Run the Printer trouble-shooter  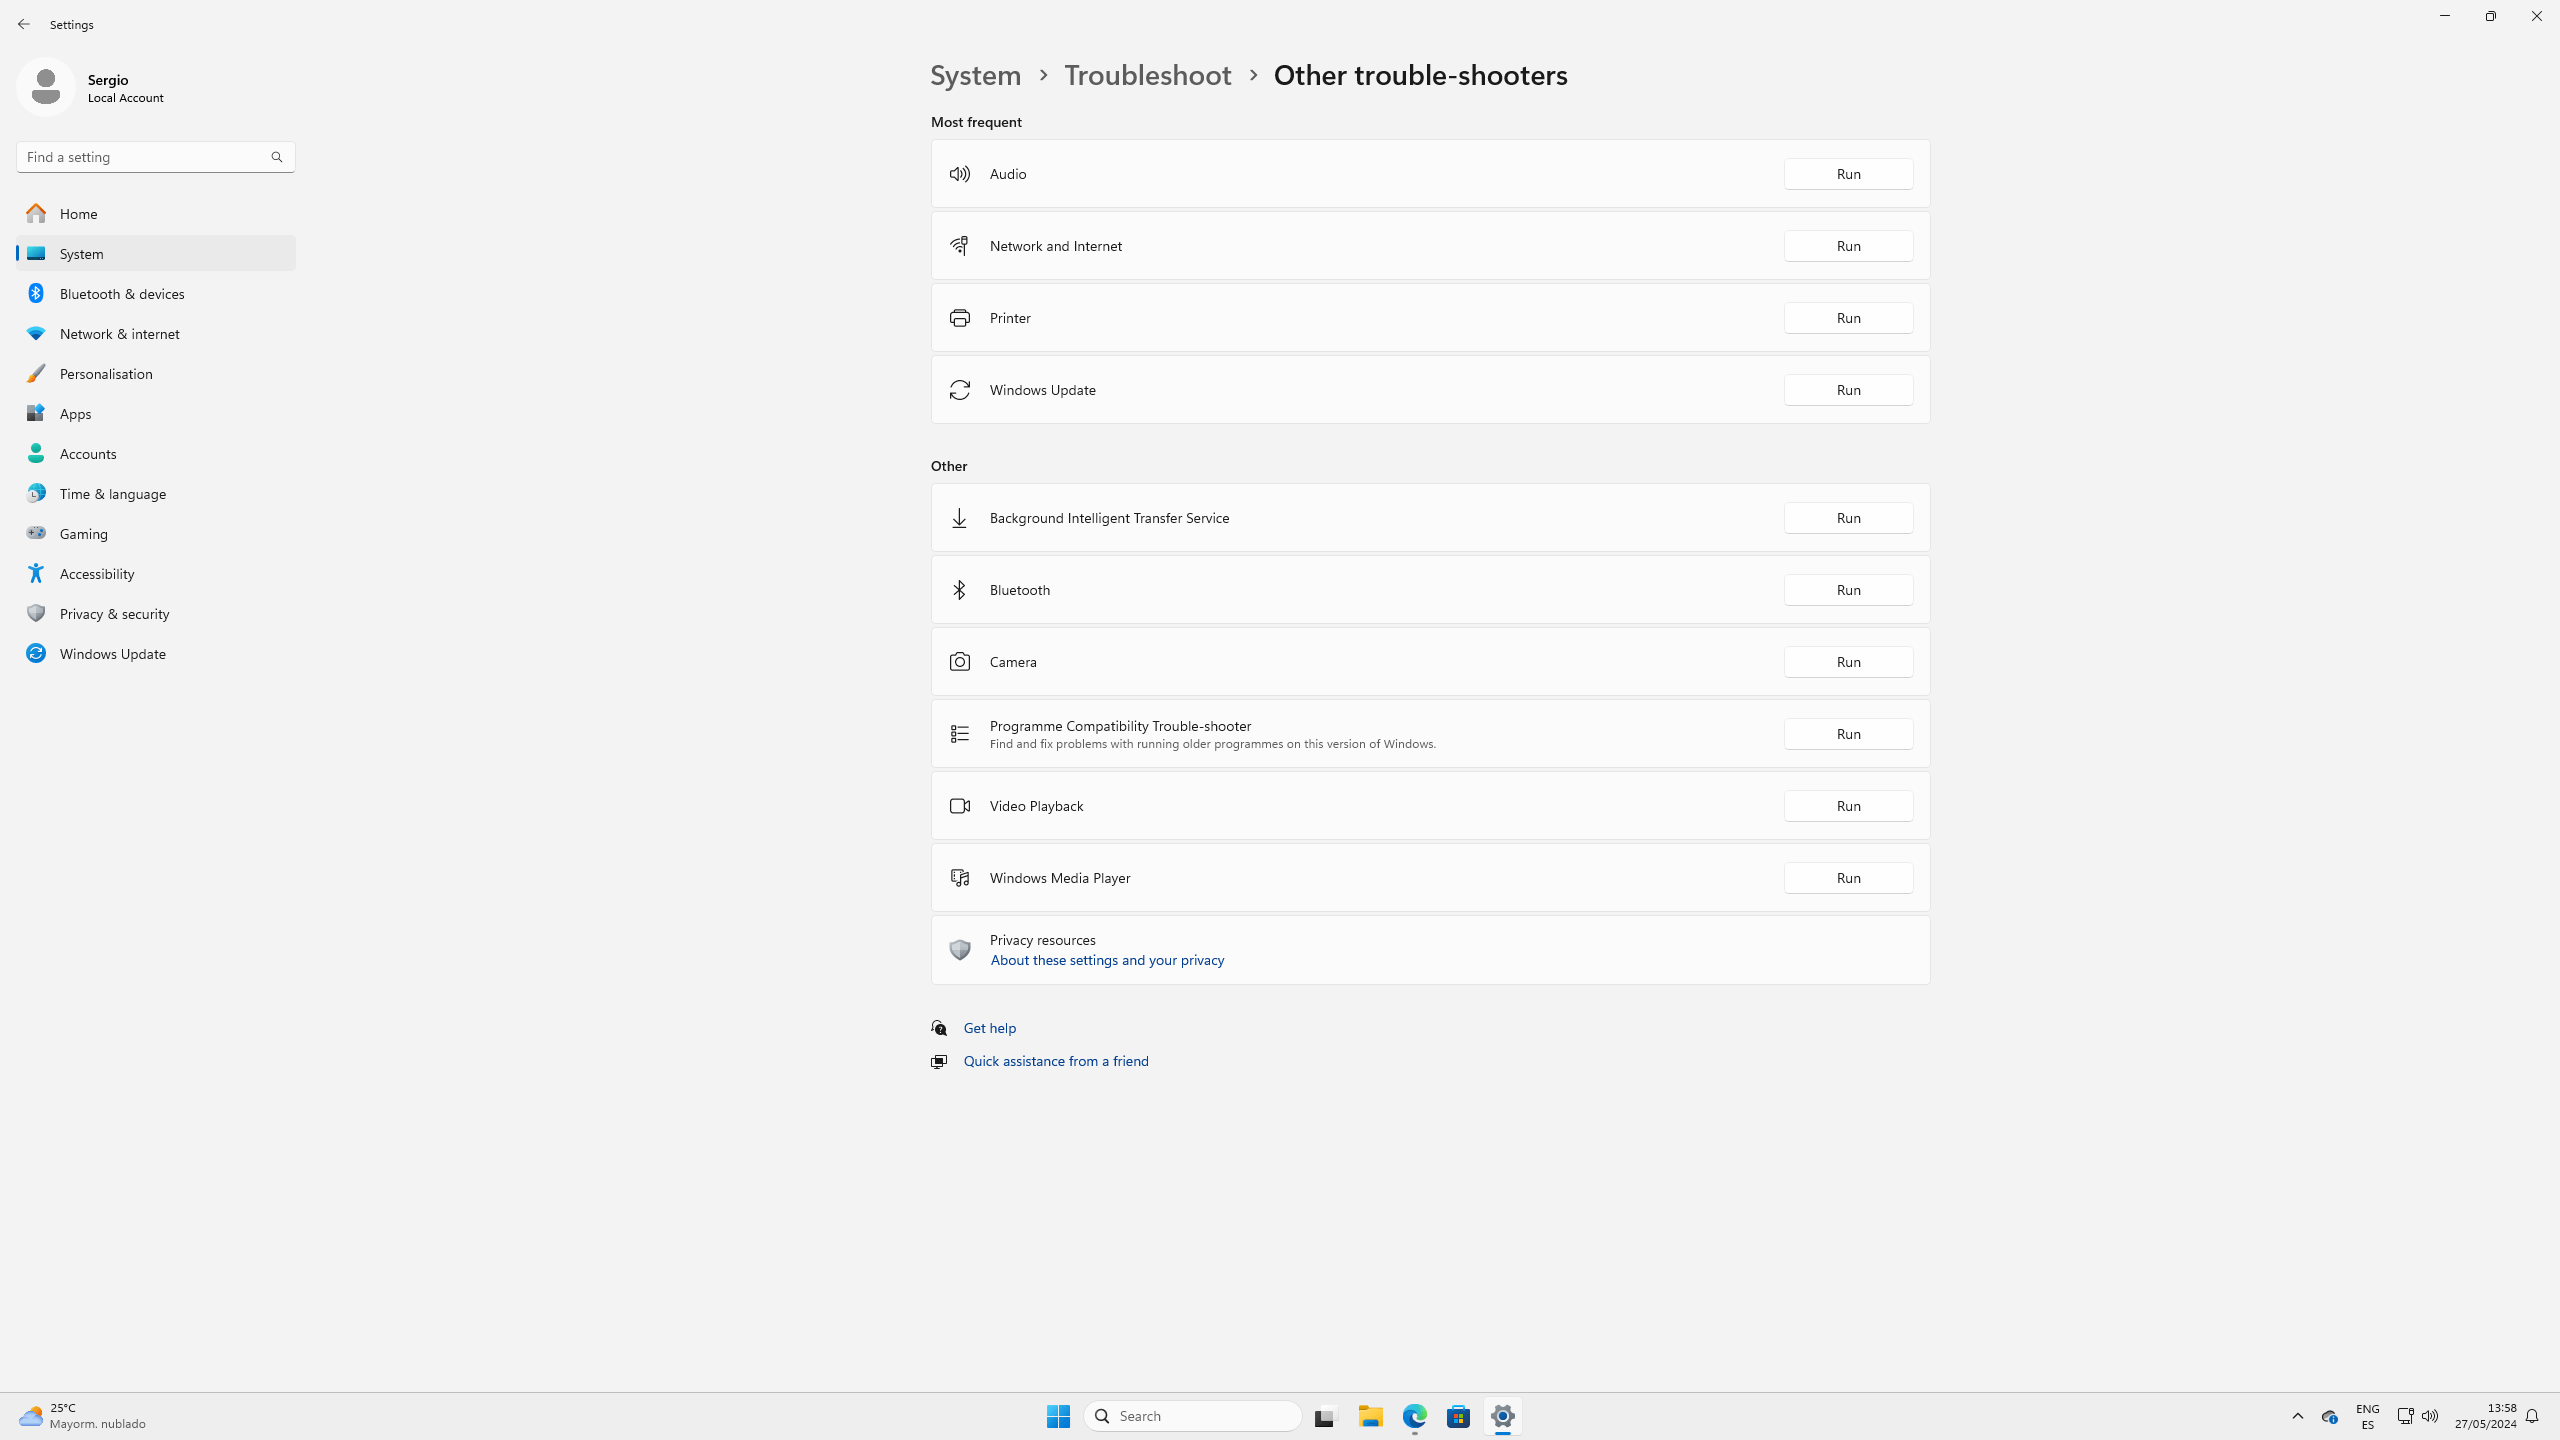[x=1848, y=318]
